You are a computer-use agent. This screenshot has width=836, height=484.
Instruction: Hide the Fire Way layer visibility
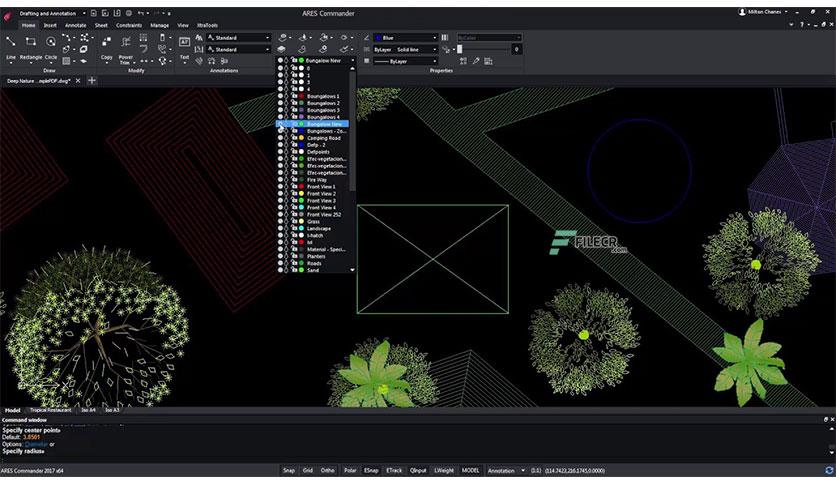(280, 180)
